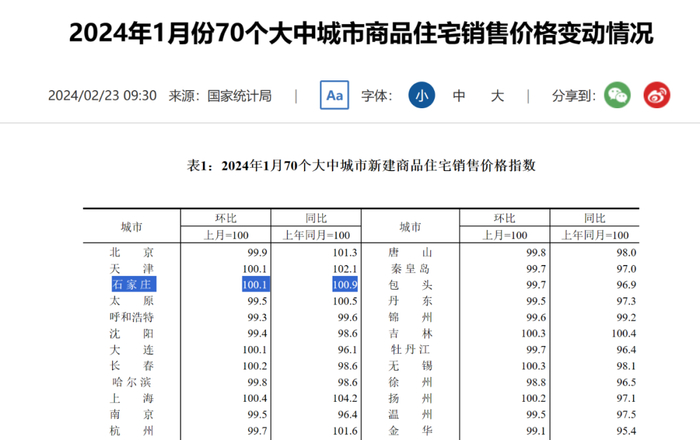Click the 上海 city row label
Image resolution: width=700 pixels, height=440 pixels.
click(132, 398)
